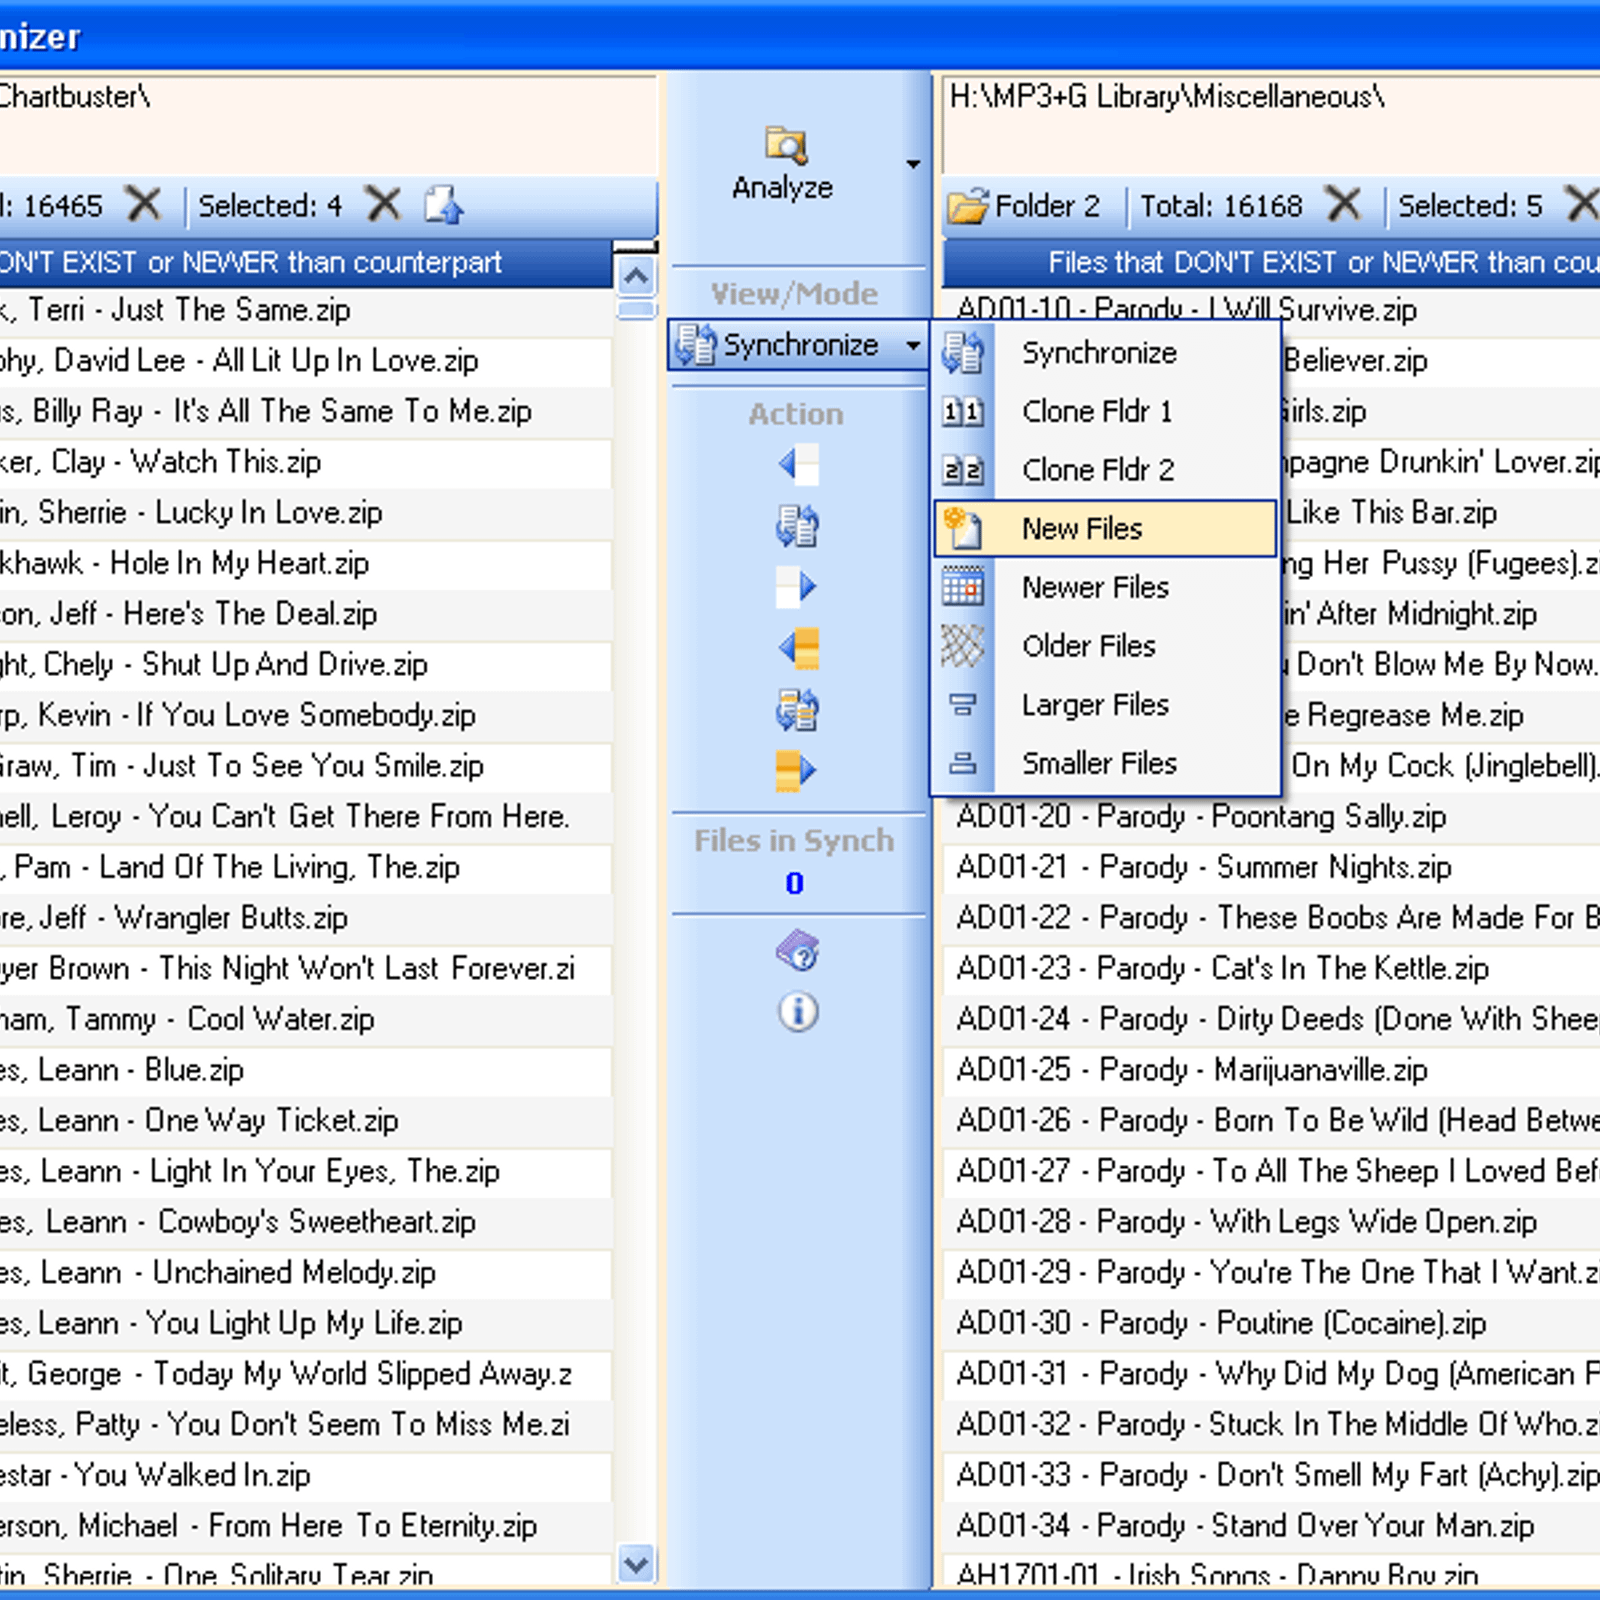The image size is (1600, 1600).
Task: Open the Synchronize View/Mode dropdown
Action: (798, 345)
